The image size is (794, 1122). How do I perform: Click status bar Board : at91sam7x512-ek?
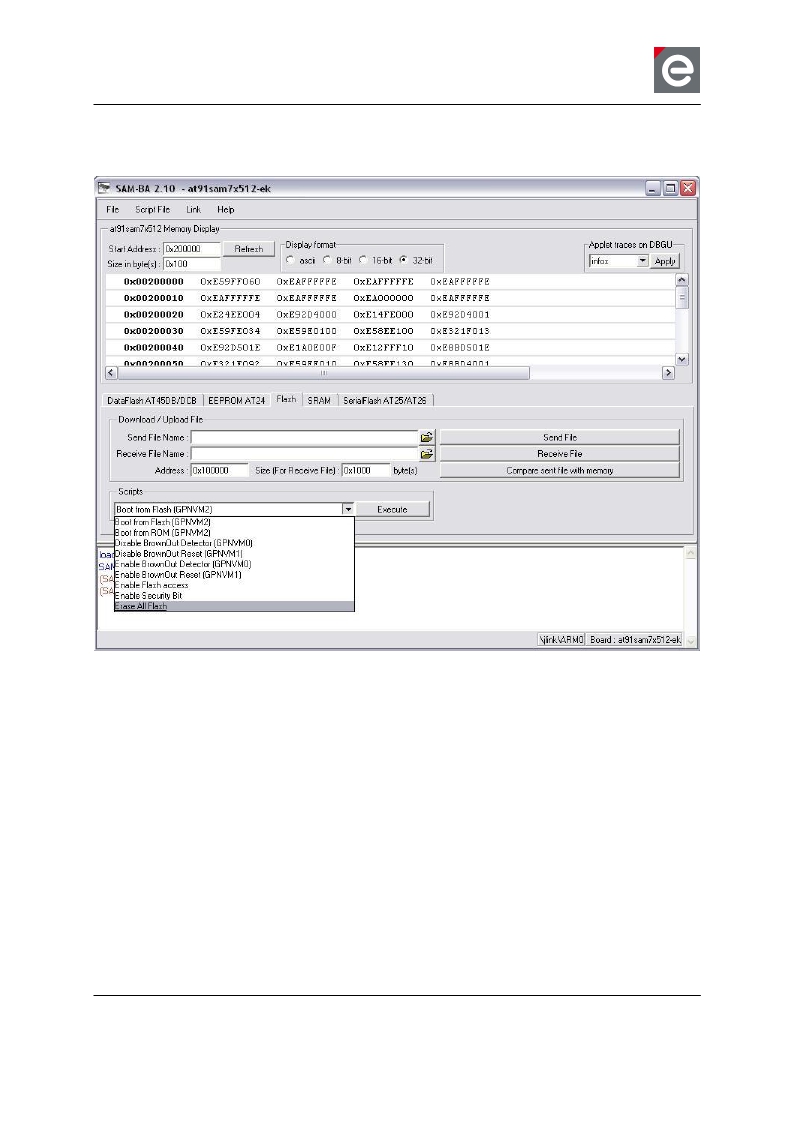coord(635,640)
